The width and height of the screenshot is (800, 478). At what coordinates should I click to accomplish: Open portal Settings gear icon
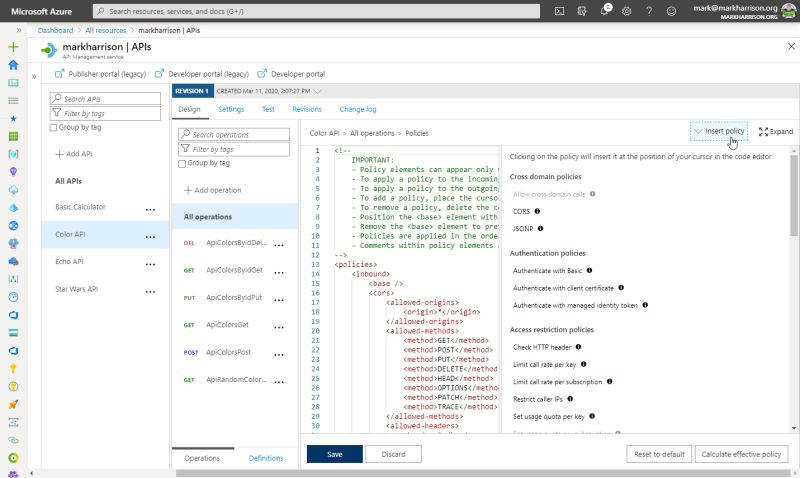click(x=627, y=11)
